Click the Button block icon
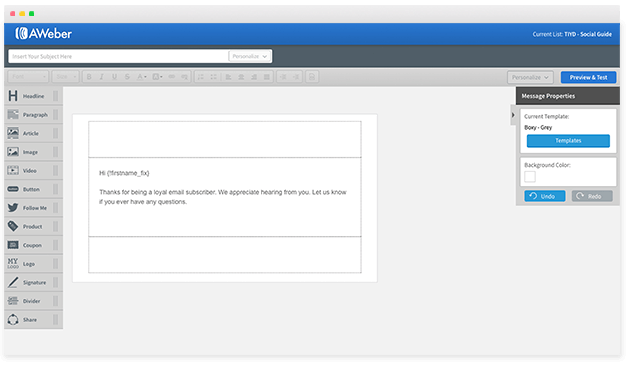Image resolution: width=628 pixels, height=367 pixels. [13, 189]
